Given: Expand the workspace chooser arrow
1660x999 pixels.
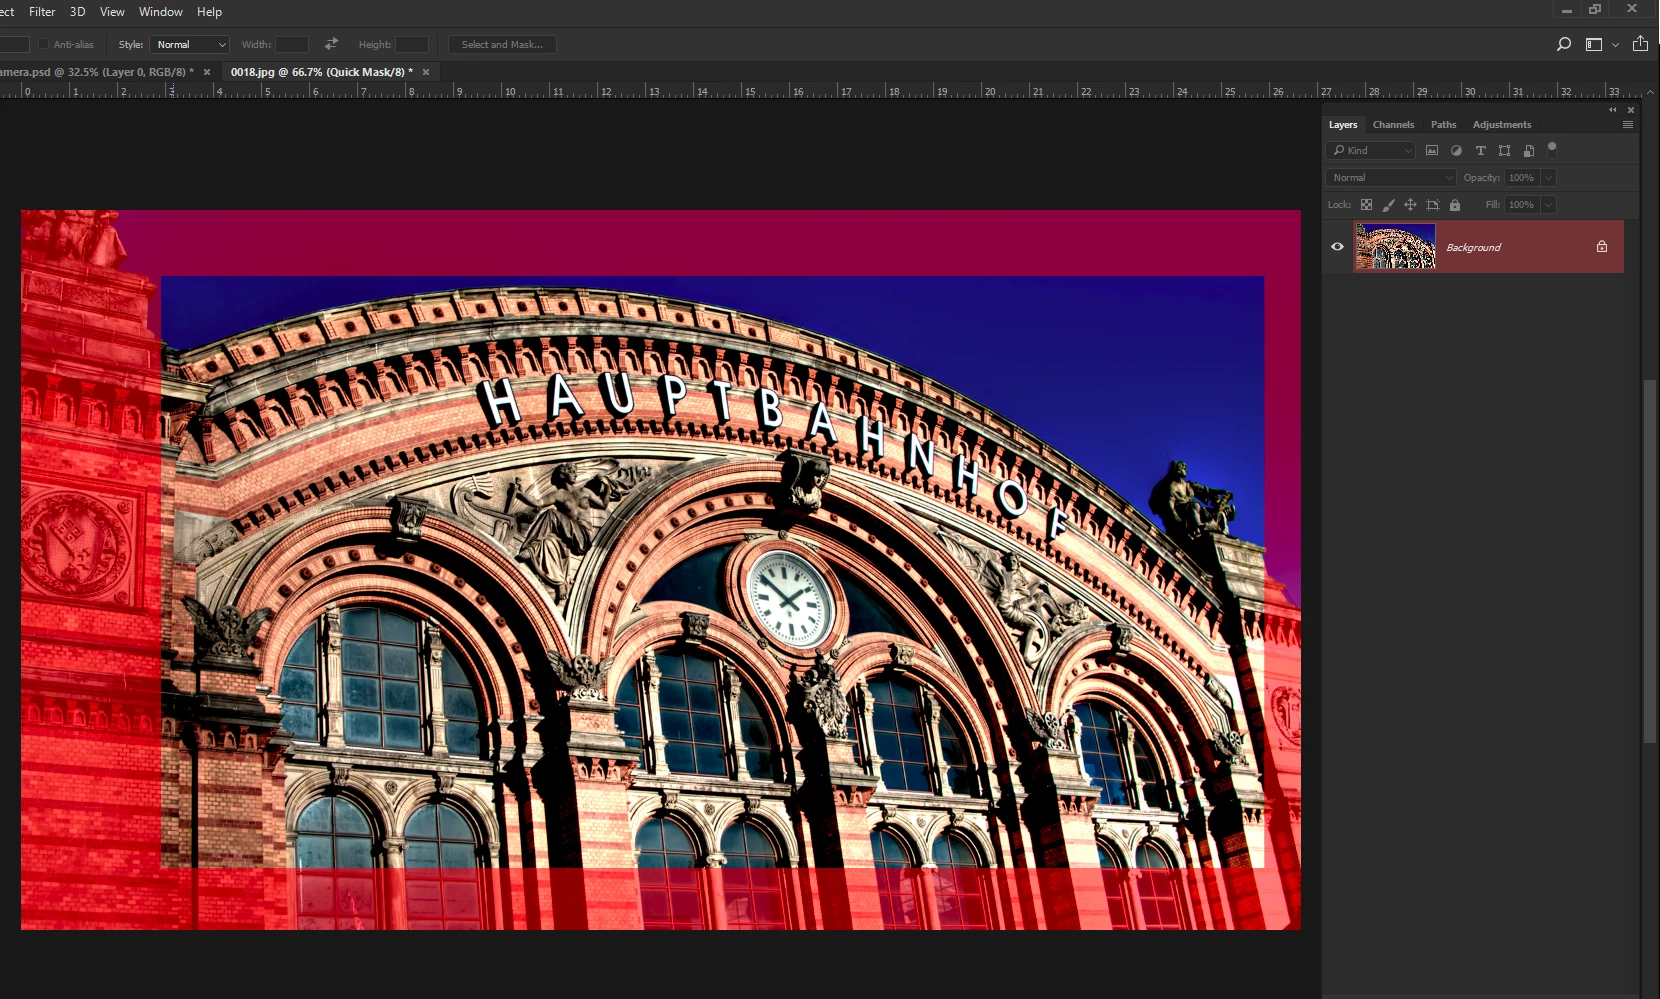Looking at the screenshot, I should coord(1615,45).
